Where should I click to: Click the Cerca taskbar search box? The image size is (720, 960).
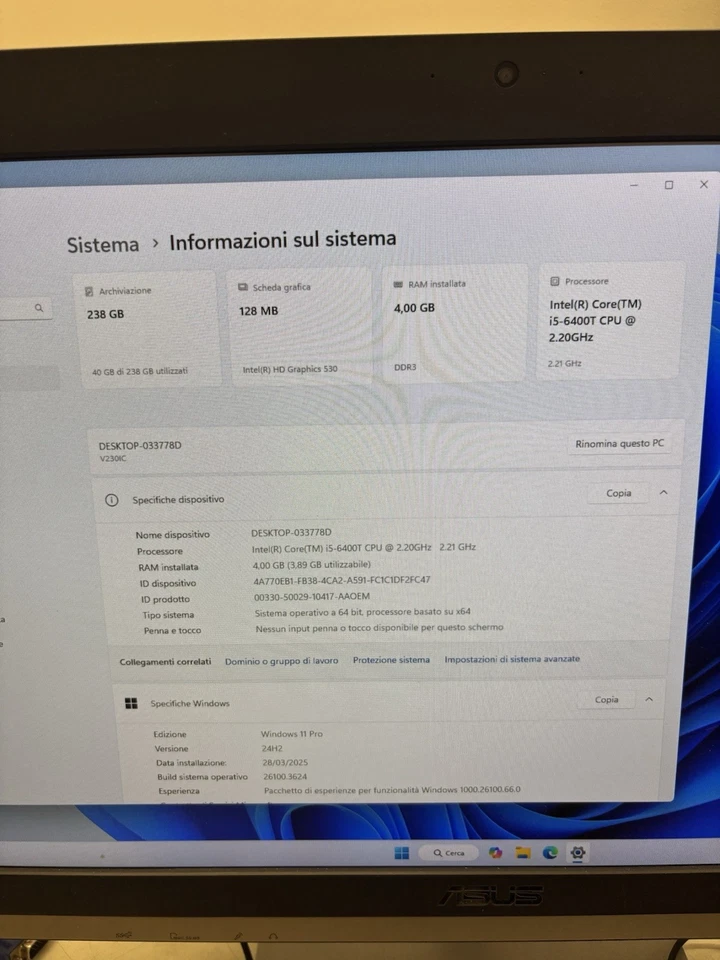448,853
